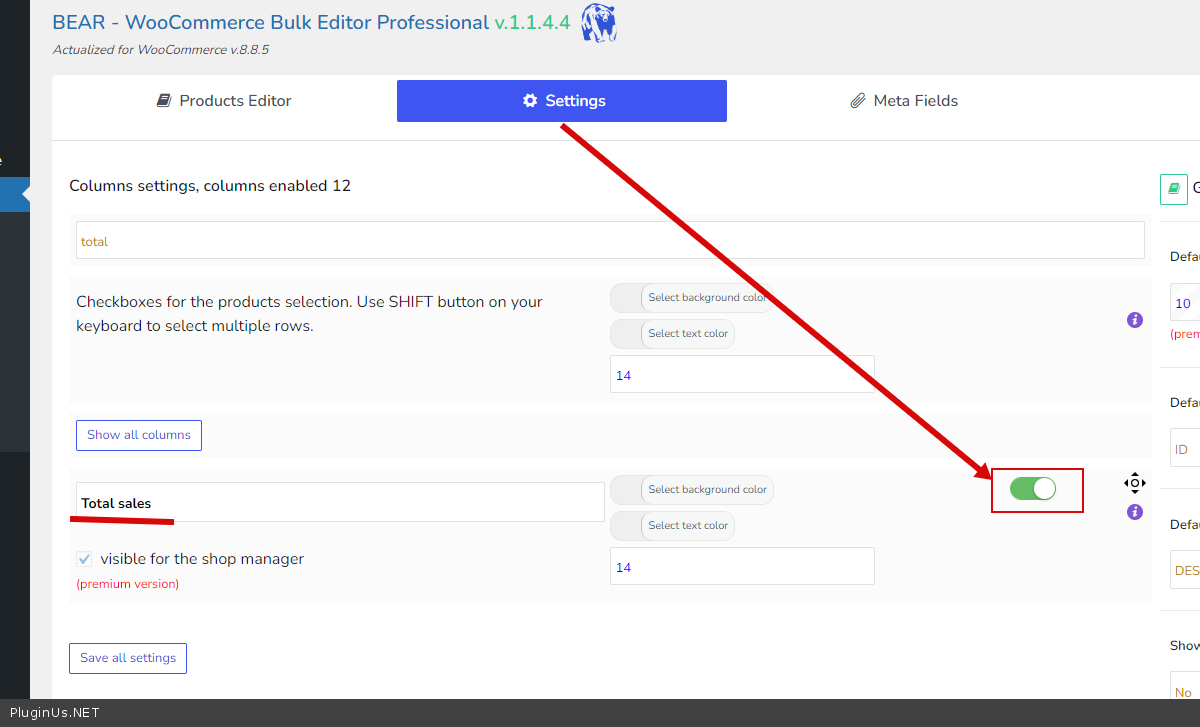Click the Total sales title field
Image resolution: width=1200 pixels, height=727 pixels.
point(340,503)
